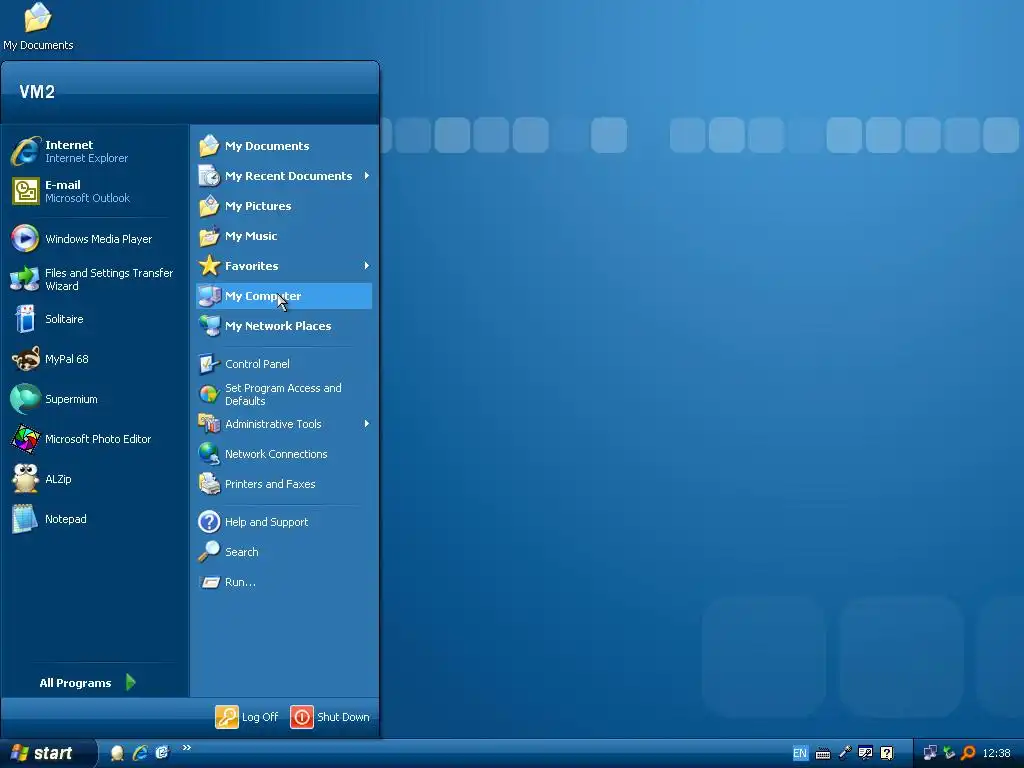Open Search from the Start menu
Viewport: 1024px width, 768px height.
284,552
